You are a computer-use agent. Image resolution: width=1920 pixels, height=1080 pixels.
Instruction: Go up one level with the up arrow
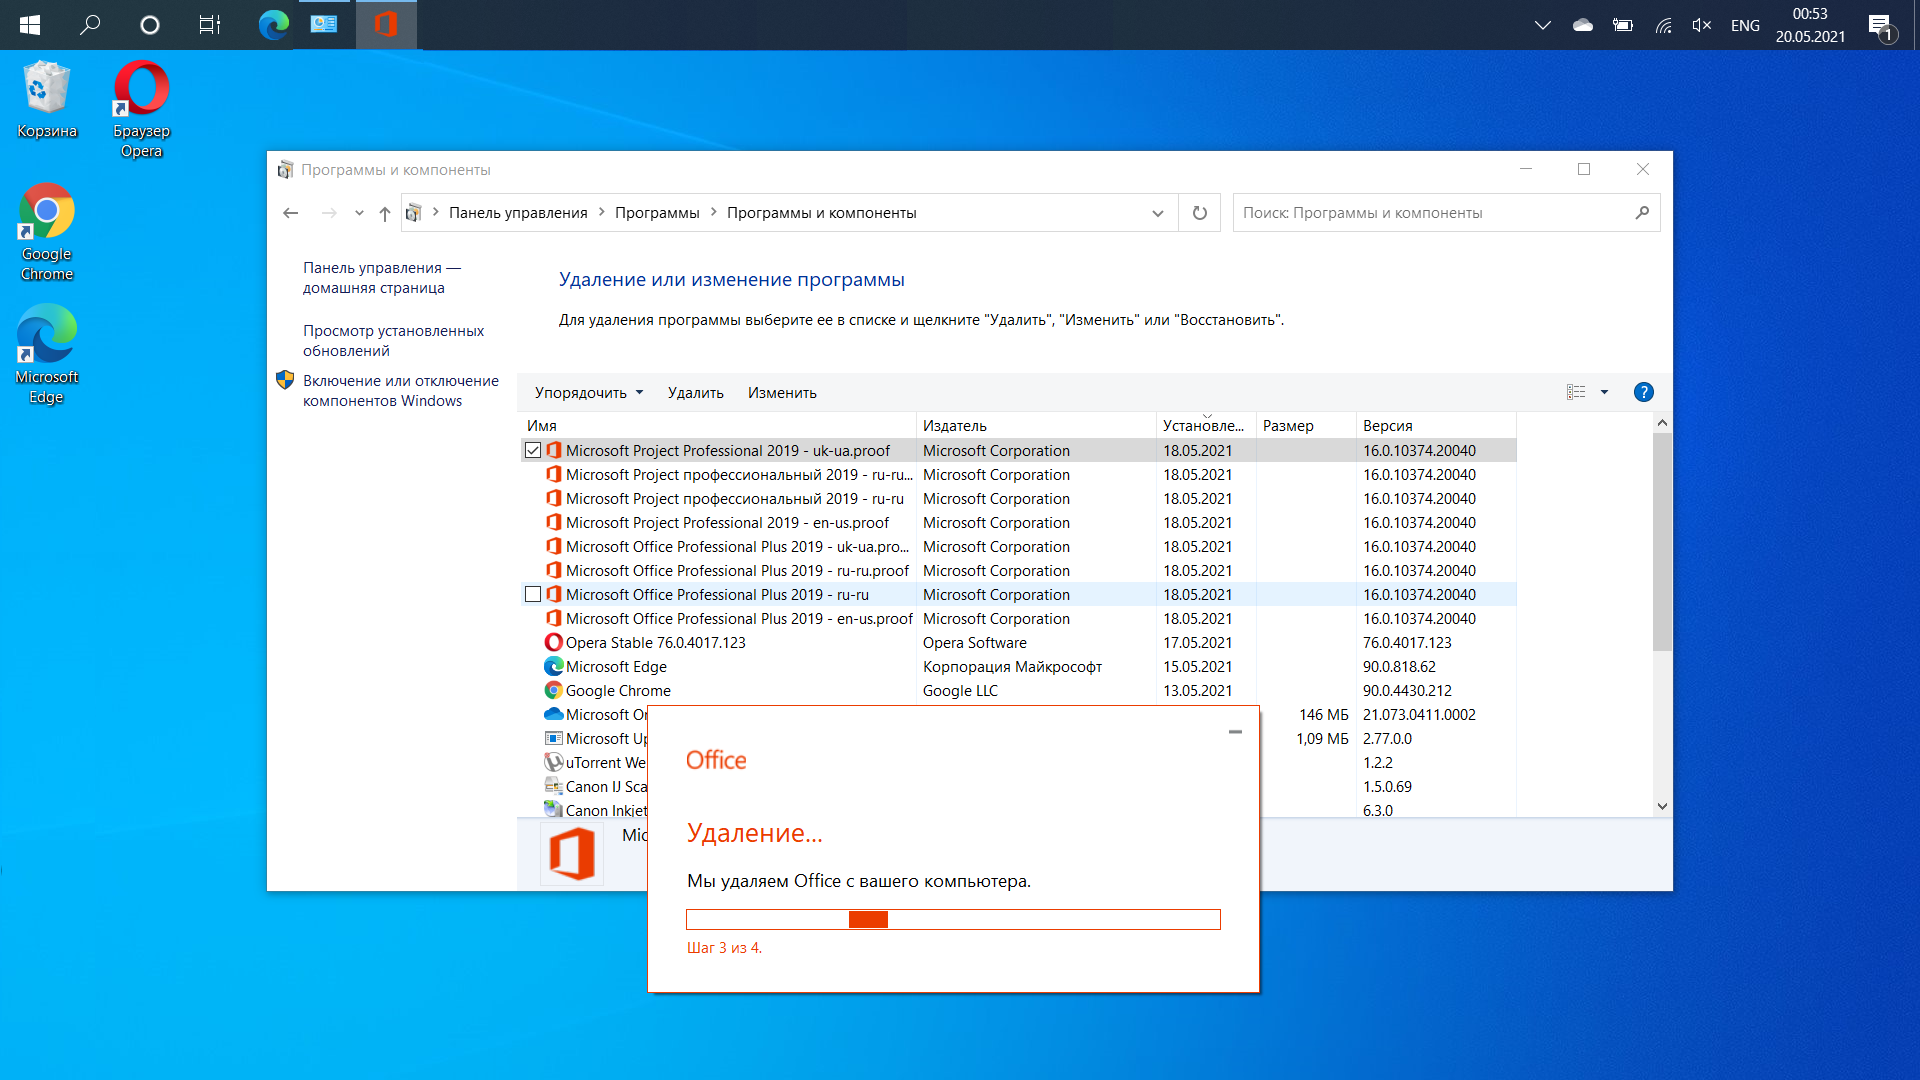385,213
